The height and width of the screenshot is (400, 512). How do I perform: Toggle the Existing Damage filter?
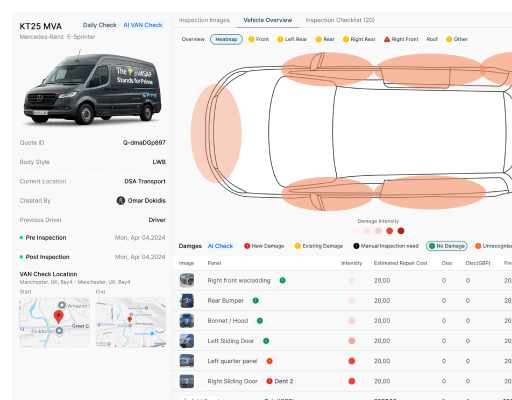(x=319, y=246)
